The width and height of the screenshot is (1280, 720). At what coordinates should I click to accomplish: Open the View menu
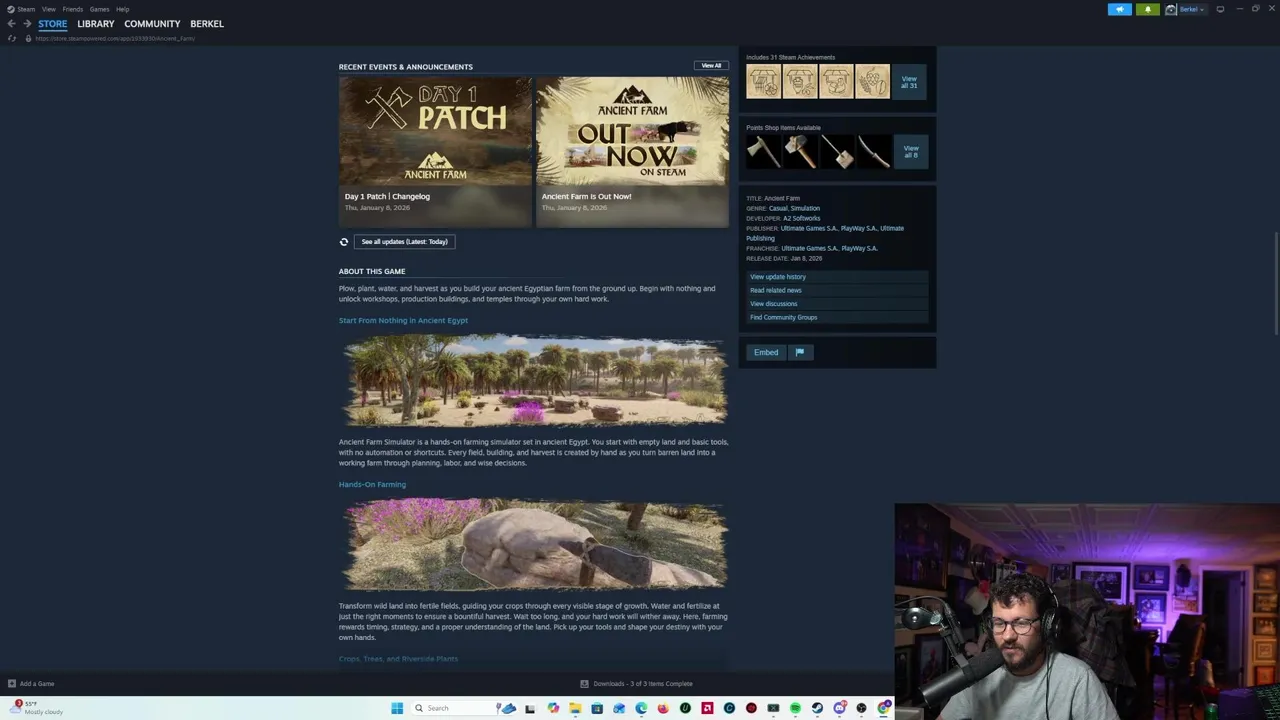(48, 9)
